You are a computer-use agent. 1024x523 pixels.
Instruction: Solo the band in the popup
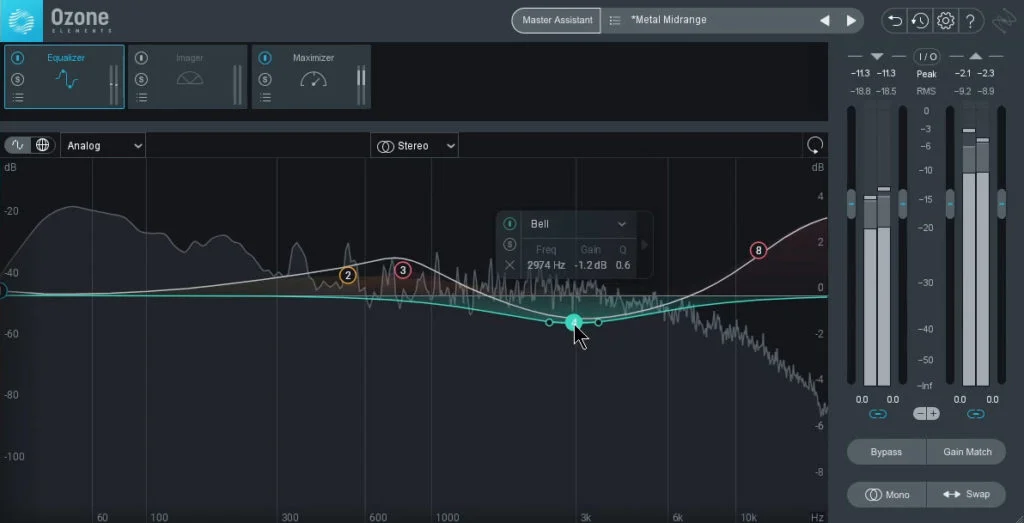(509, 245)
